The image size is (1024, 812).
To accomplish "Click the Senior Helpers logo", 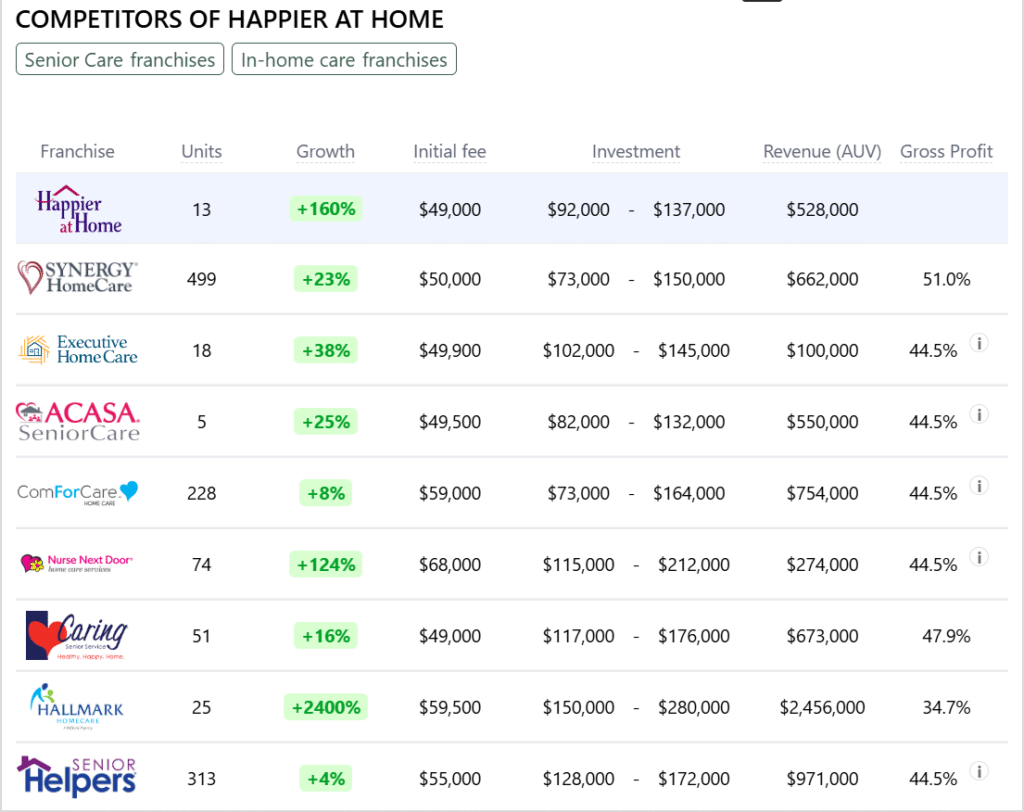I will [76, 777].
